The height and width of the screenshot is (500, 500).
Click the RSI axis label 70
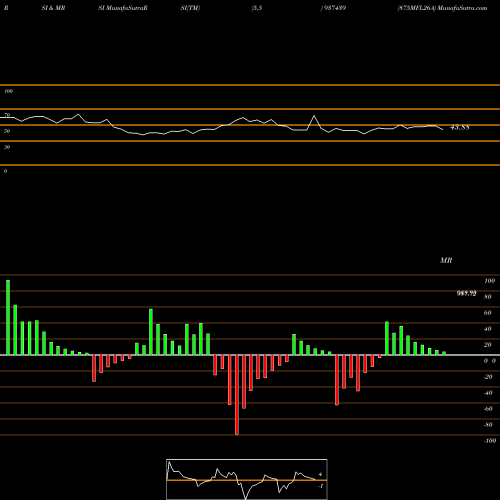click(7, 115)
